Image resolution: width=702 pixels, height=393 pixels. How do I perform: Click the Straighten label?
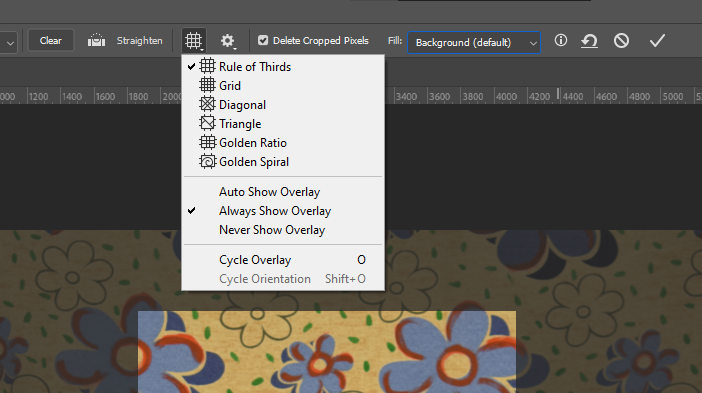tap(140, 41)
